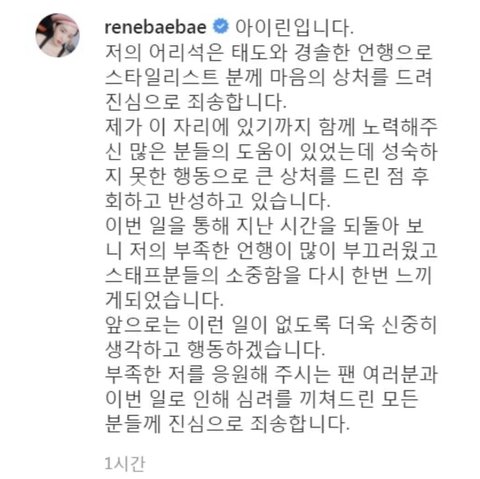Screen dimensions: 480x479
Task: Click the final line starting 분들께
Action: tap(227, 424)
